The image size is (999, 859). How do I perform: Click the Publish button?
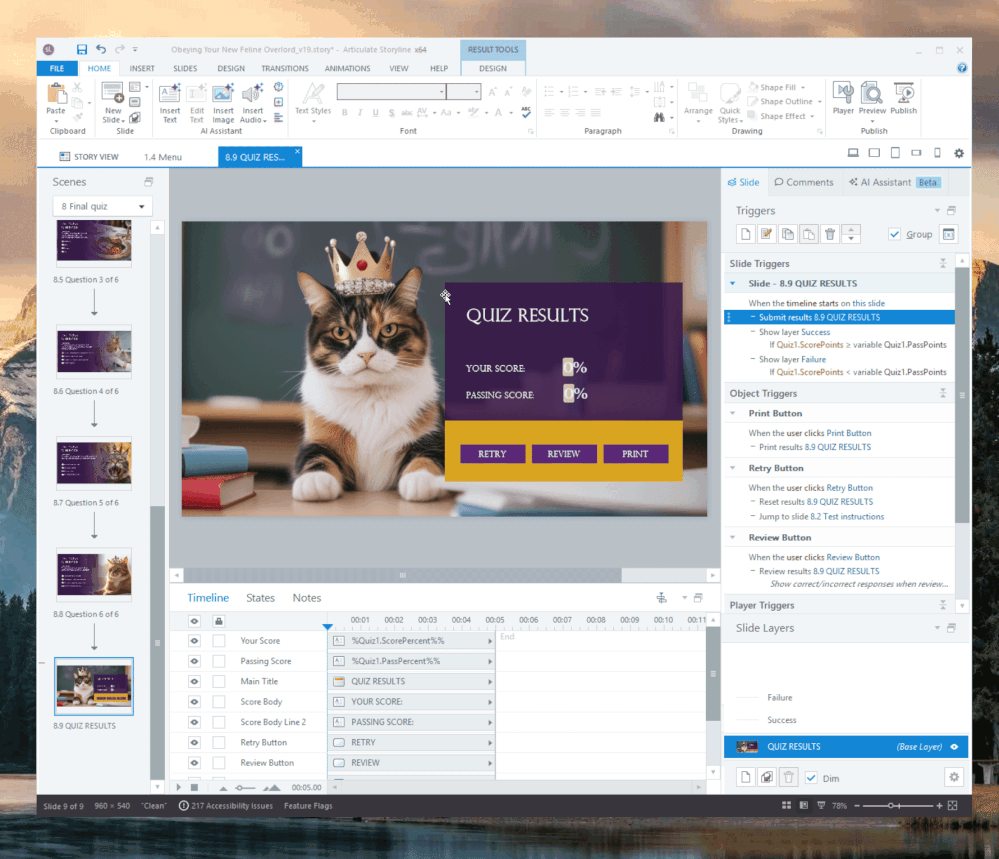click(x=903, y=97)
